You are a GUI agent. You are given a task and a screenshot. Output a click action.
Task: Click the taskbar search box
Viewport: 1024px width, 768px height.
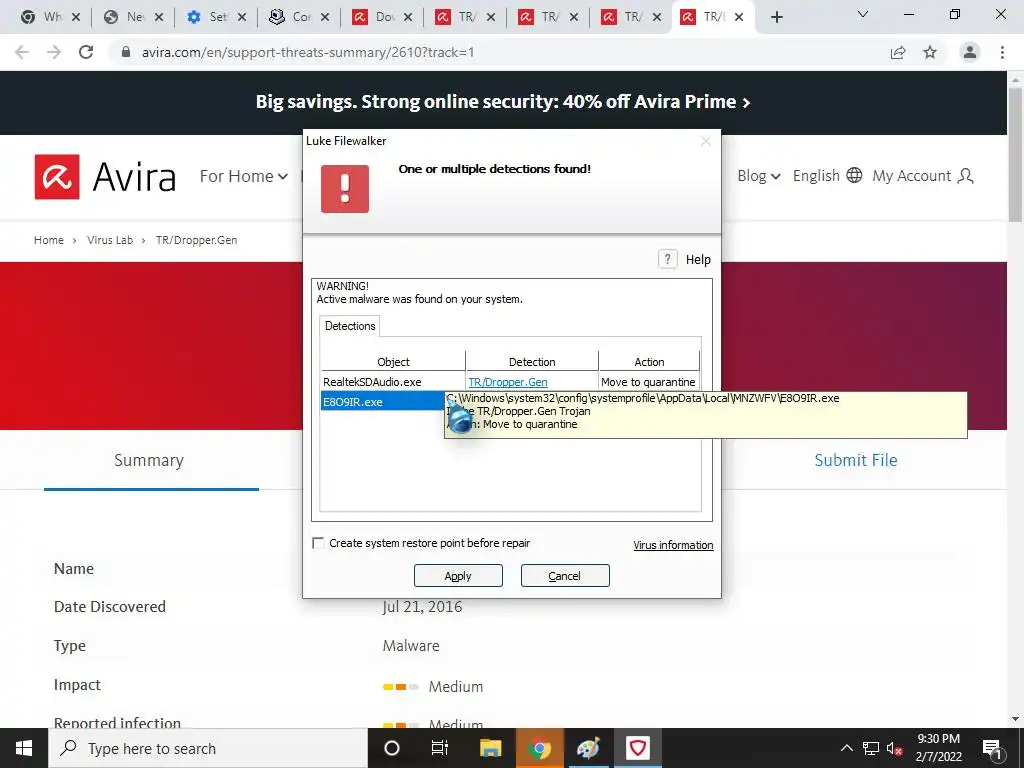[208, 748]
